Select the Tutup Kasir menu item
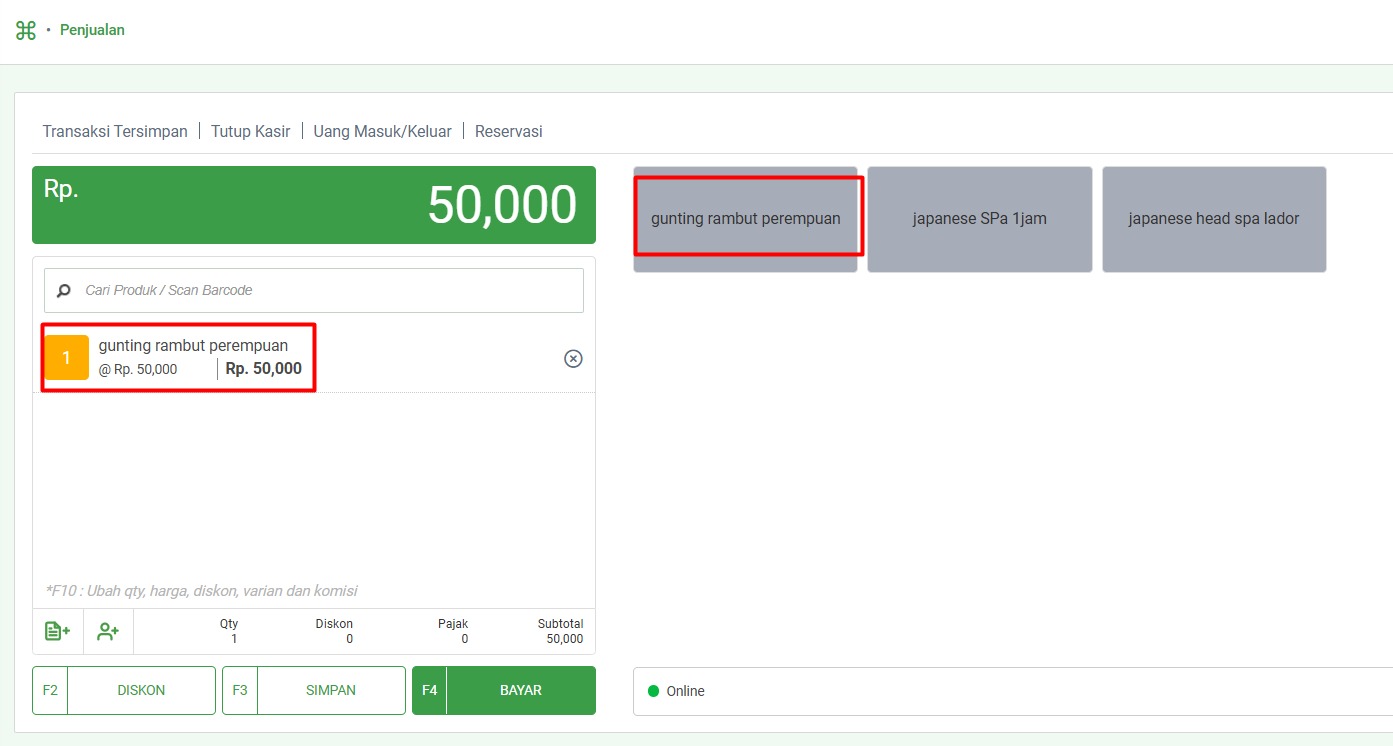Screen dimensions: 1393x746 (250, 131)
